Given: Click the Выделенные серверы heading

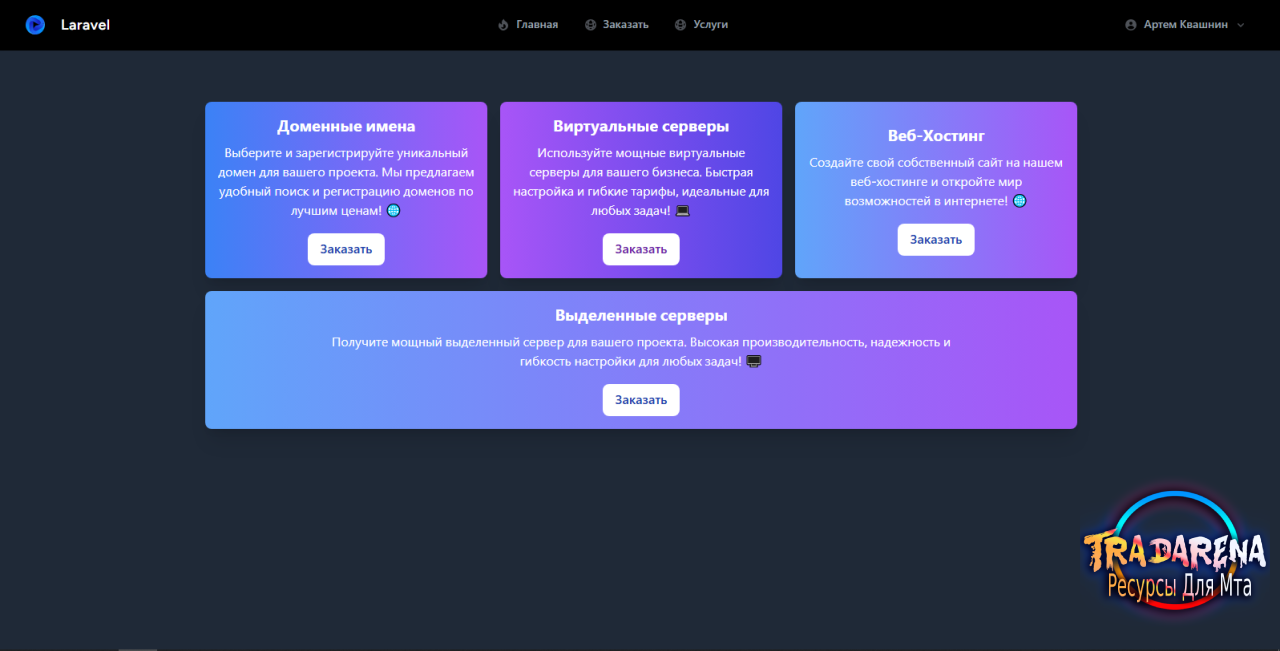Looking at the screenshot, I should [x=641, y=316].
